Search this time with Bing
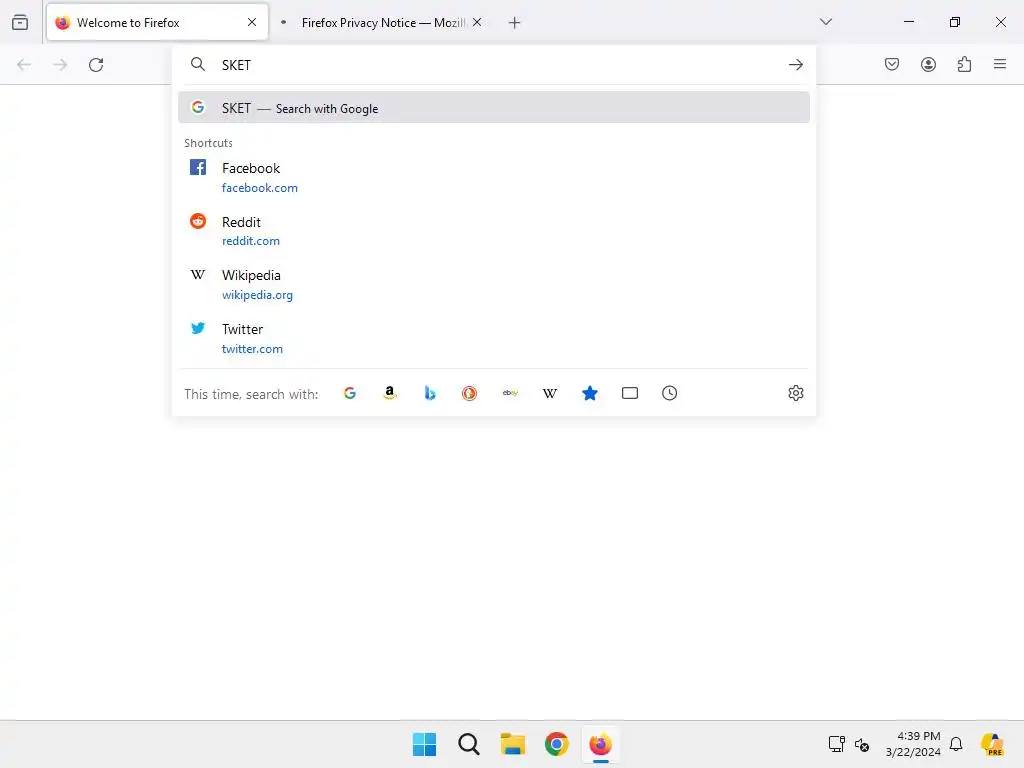 pyautogui.click(x=430, y=393)
